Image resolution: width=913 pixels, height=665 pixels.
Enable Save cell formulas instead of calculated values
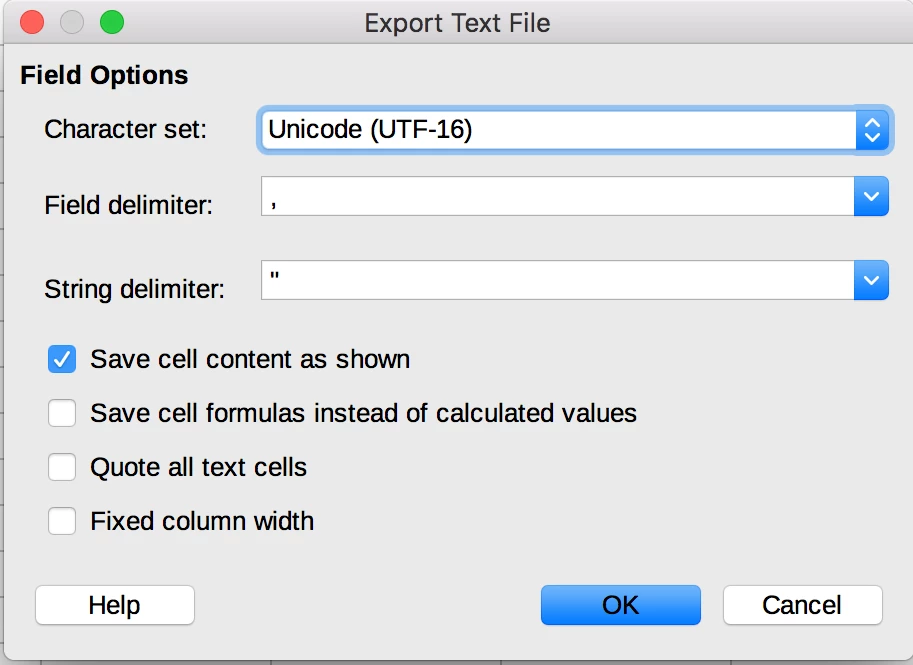tap(62, 414)
